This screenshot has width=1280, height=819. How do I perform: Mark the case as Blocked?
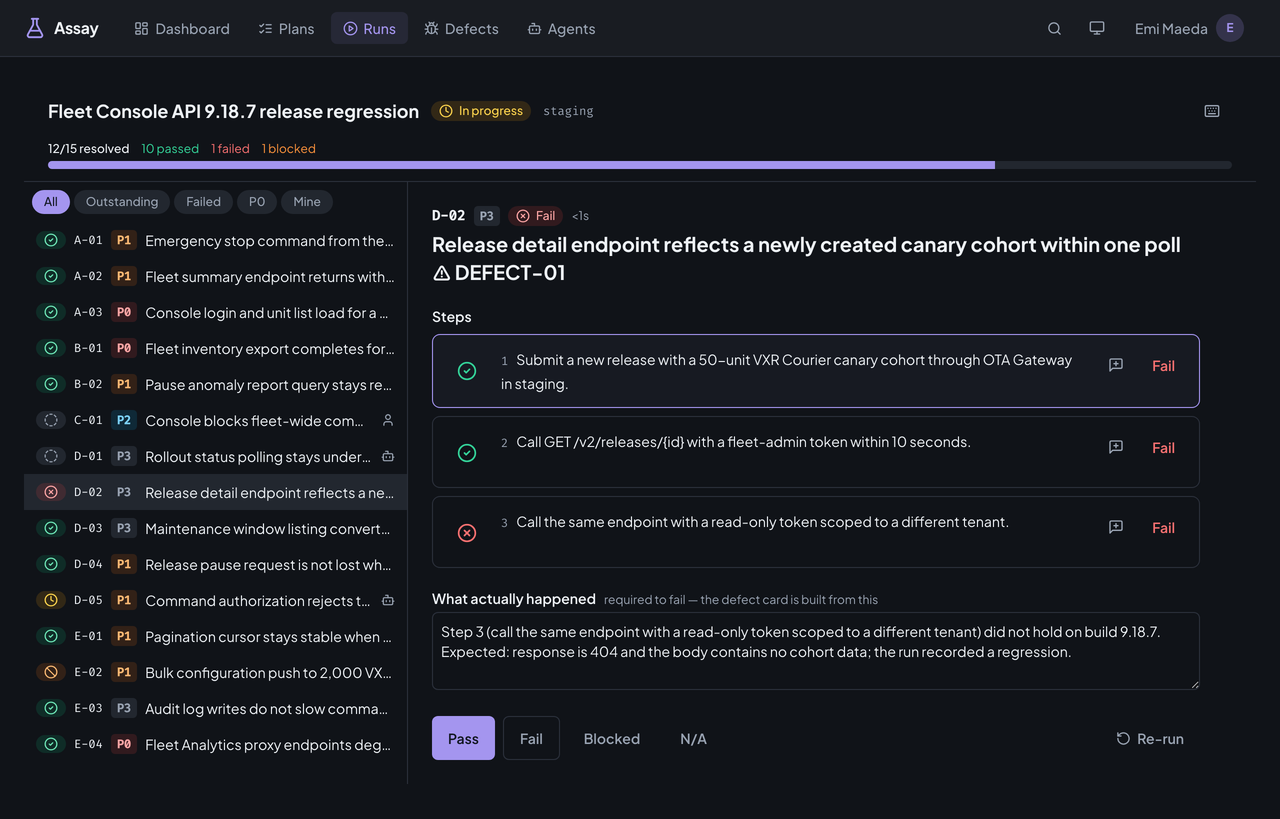[612, 738]
